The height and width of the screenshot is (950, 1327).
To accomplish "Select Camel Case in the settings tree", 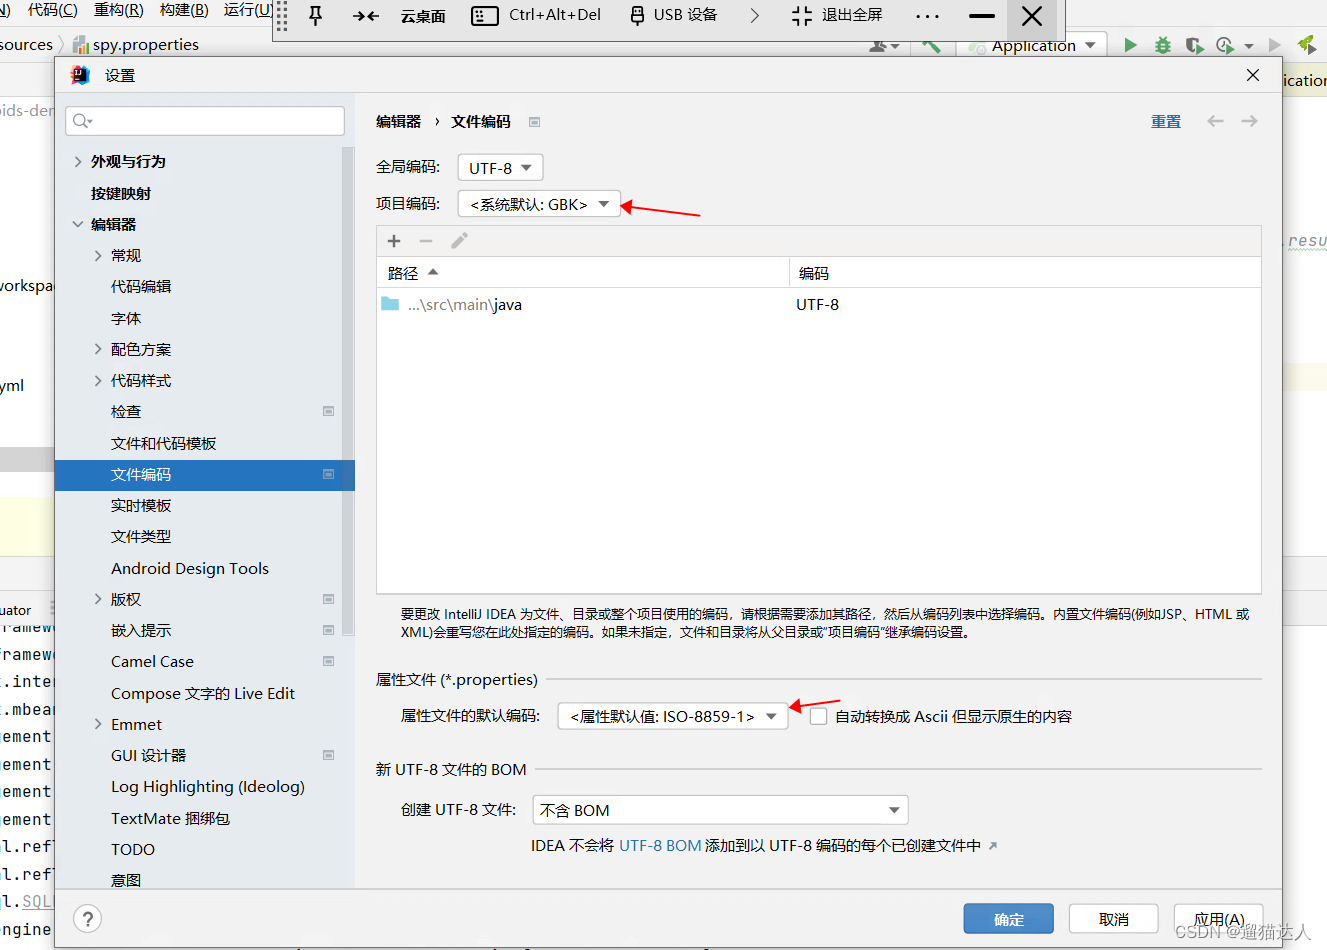I will coord(152,661).
